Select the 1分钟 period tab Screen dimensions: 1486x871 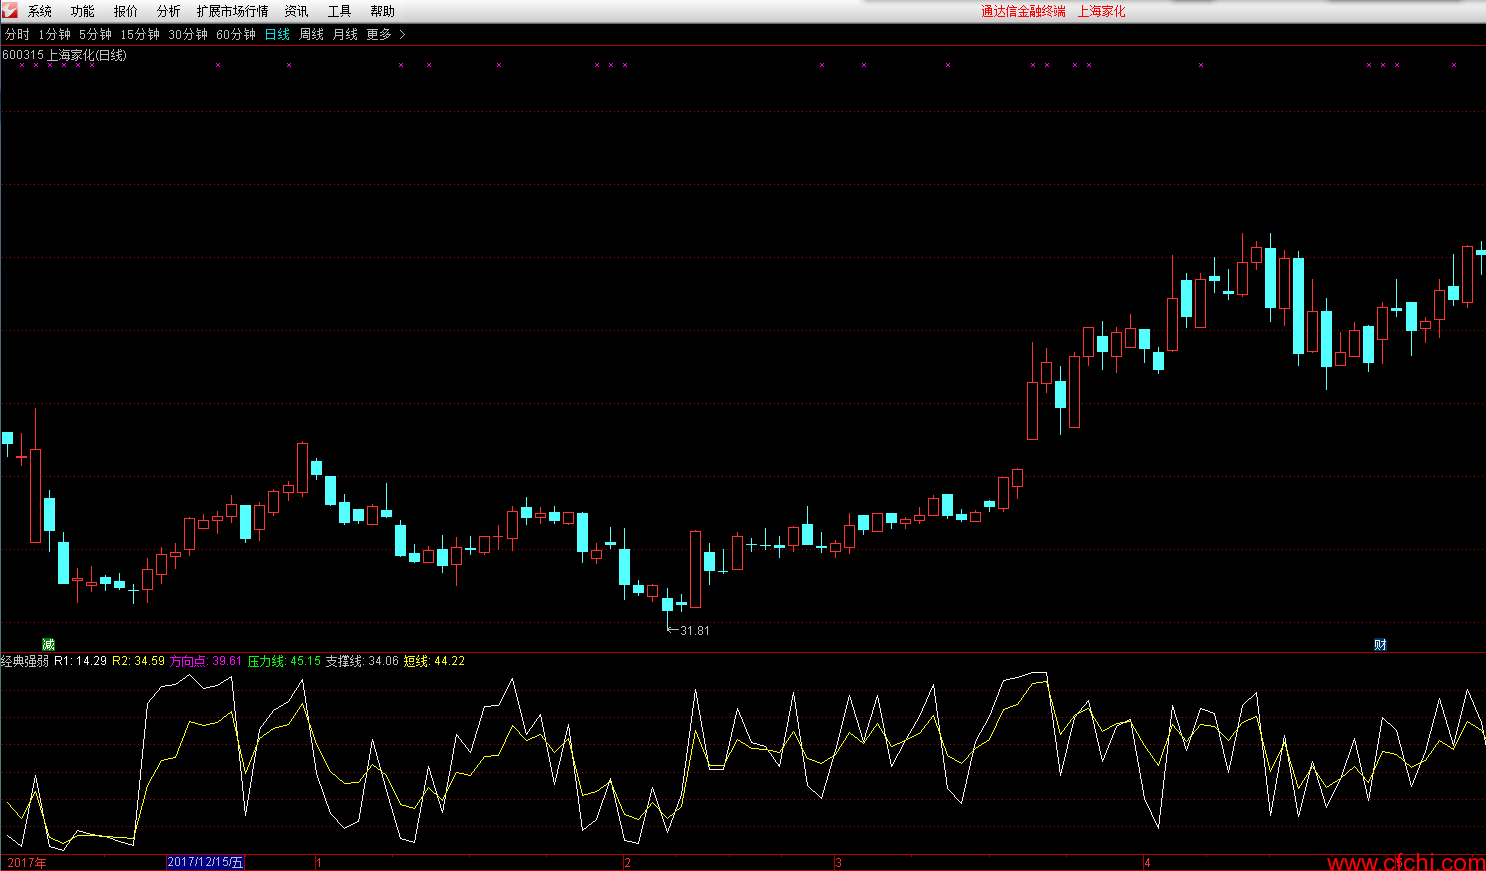click(55, 34)
